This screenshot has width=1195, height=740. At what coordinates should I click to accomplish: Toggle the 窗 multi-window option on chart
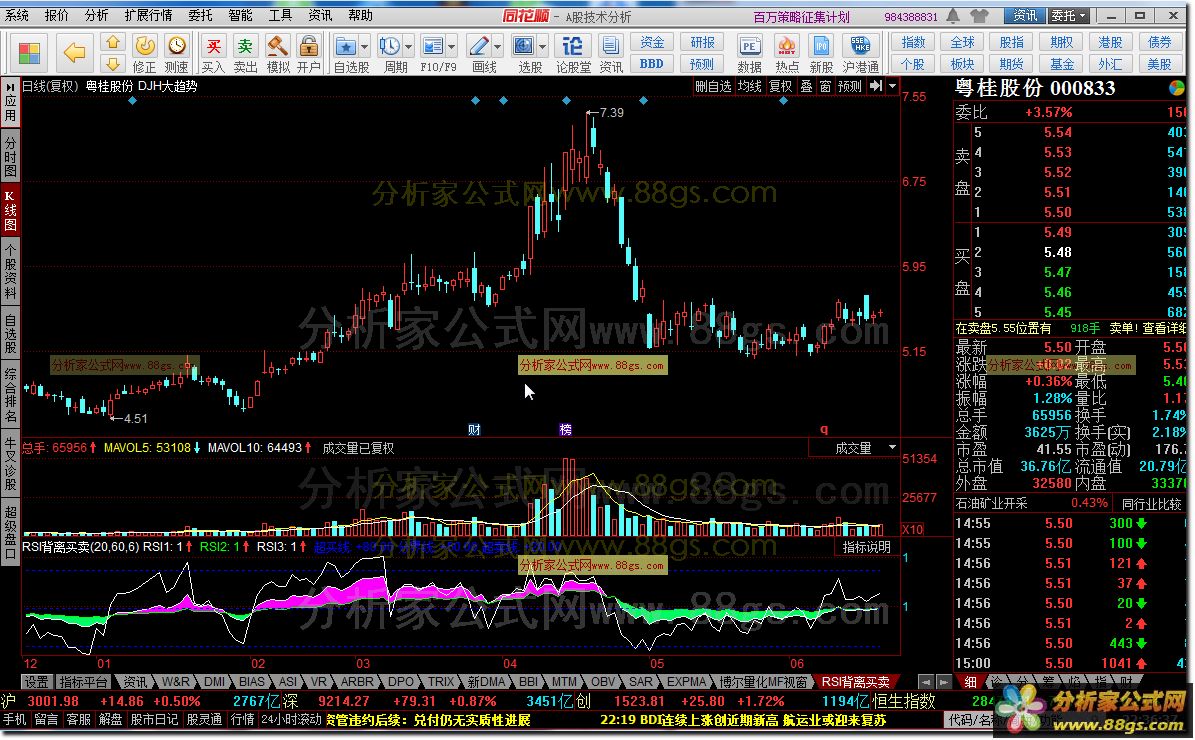point(825,86)
